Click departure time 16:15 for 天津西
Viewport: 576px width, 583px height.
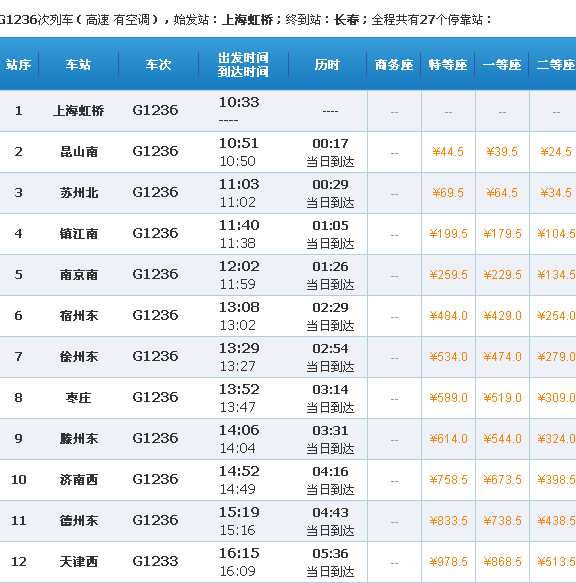pyautogui.click(x=239, y=553)
